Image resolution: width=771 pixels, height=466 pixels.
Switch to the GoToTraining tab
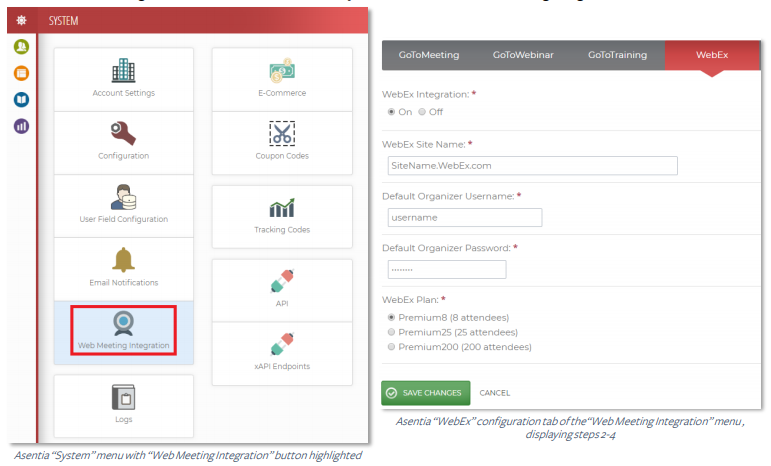pos(618,55)
